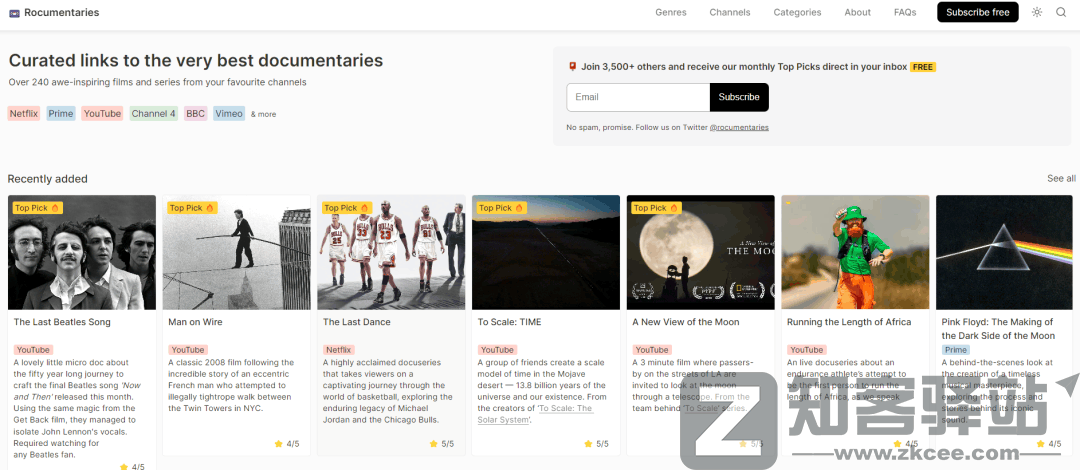Click the star rating on Man on Wire

click(x=286, y=444)
